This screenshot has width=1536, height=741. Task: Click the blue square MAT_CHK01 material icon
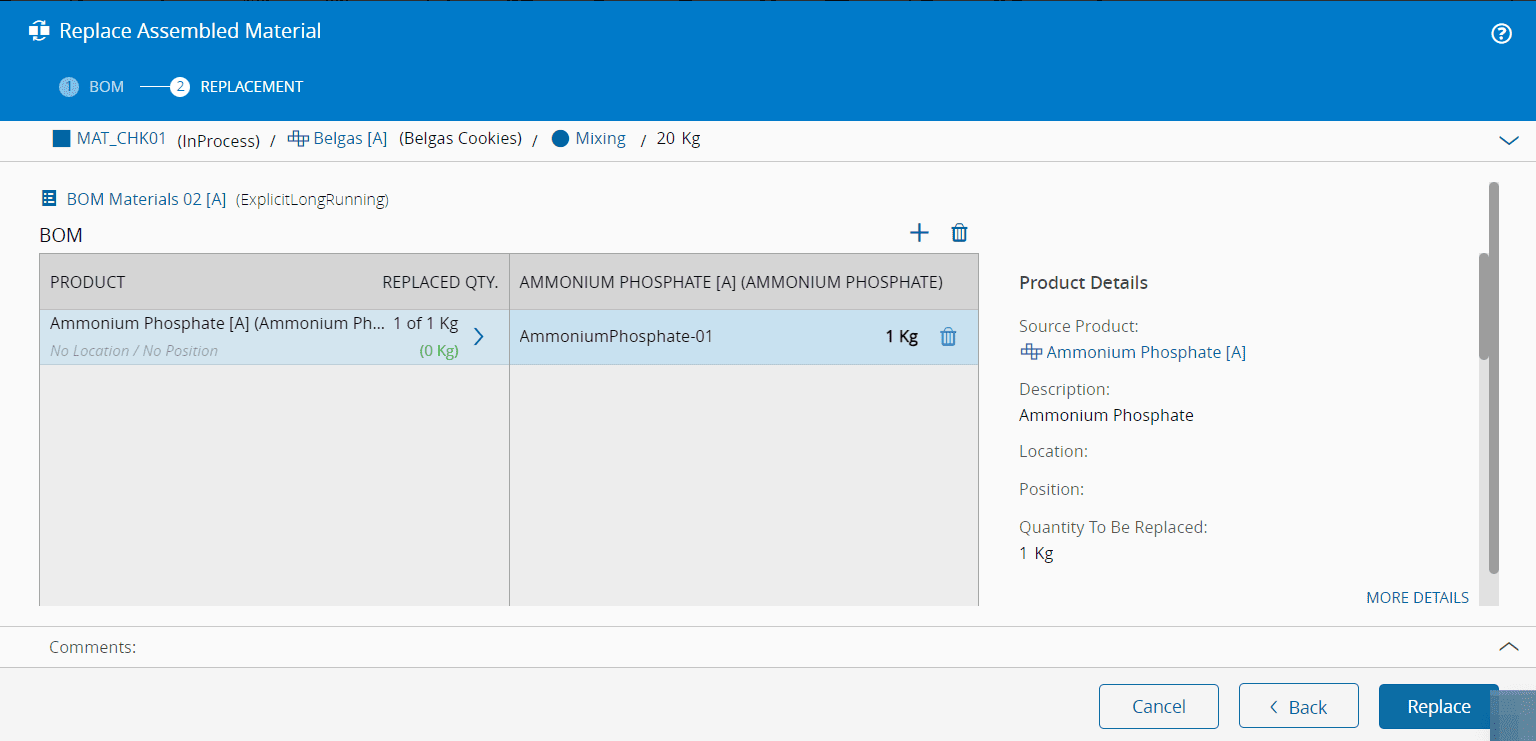62,139
